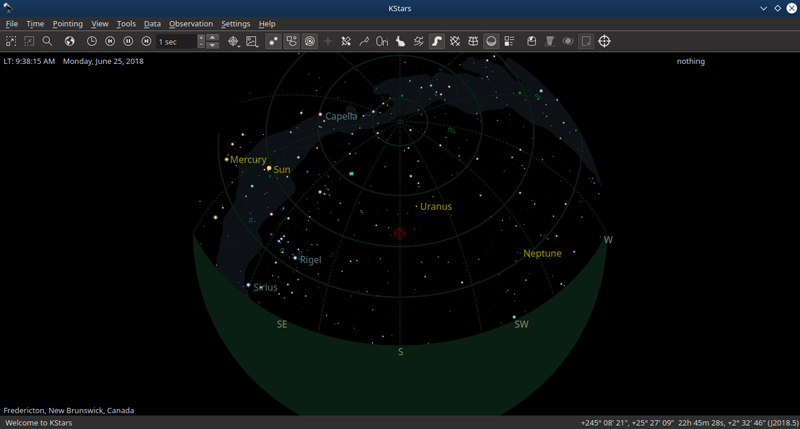Screen dimensions: 800x429
Task: Click the crosshair target icon in toolbar
Action: click(604, 41)
